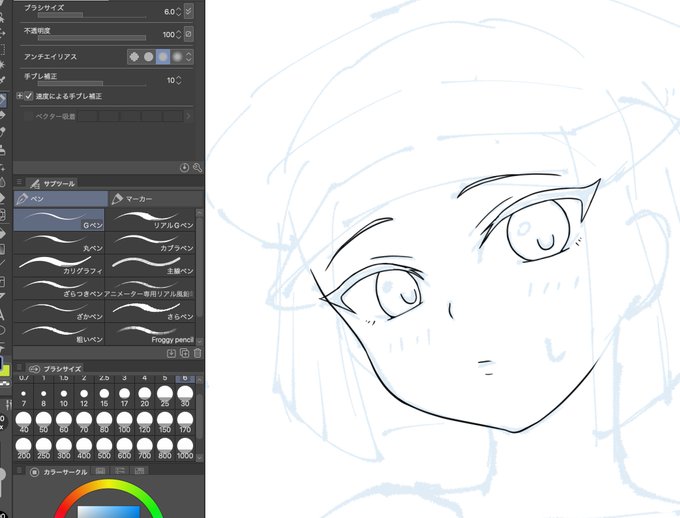
Task: Toggle the ベクター吸着 checkbox
Action: (x=29, y=116)
